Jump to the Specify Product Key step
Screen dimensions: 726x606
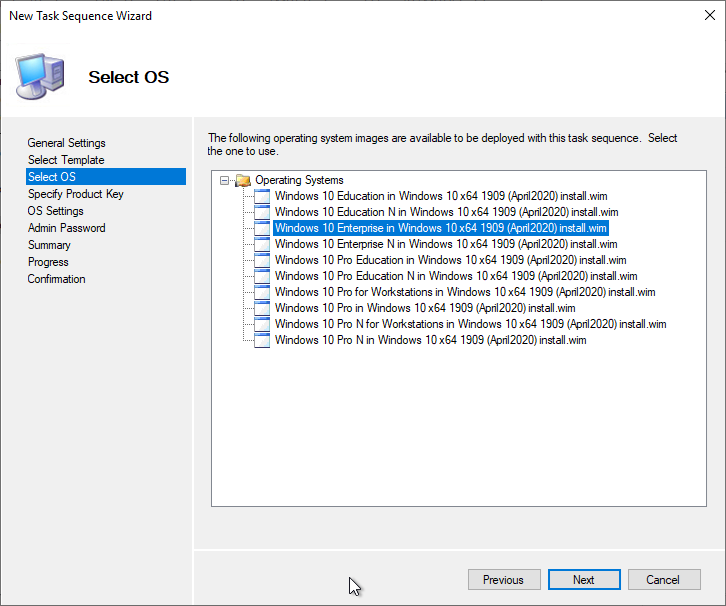click(x=75, y=194)
